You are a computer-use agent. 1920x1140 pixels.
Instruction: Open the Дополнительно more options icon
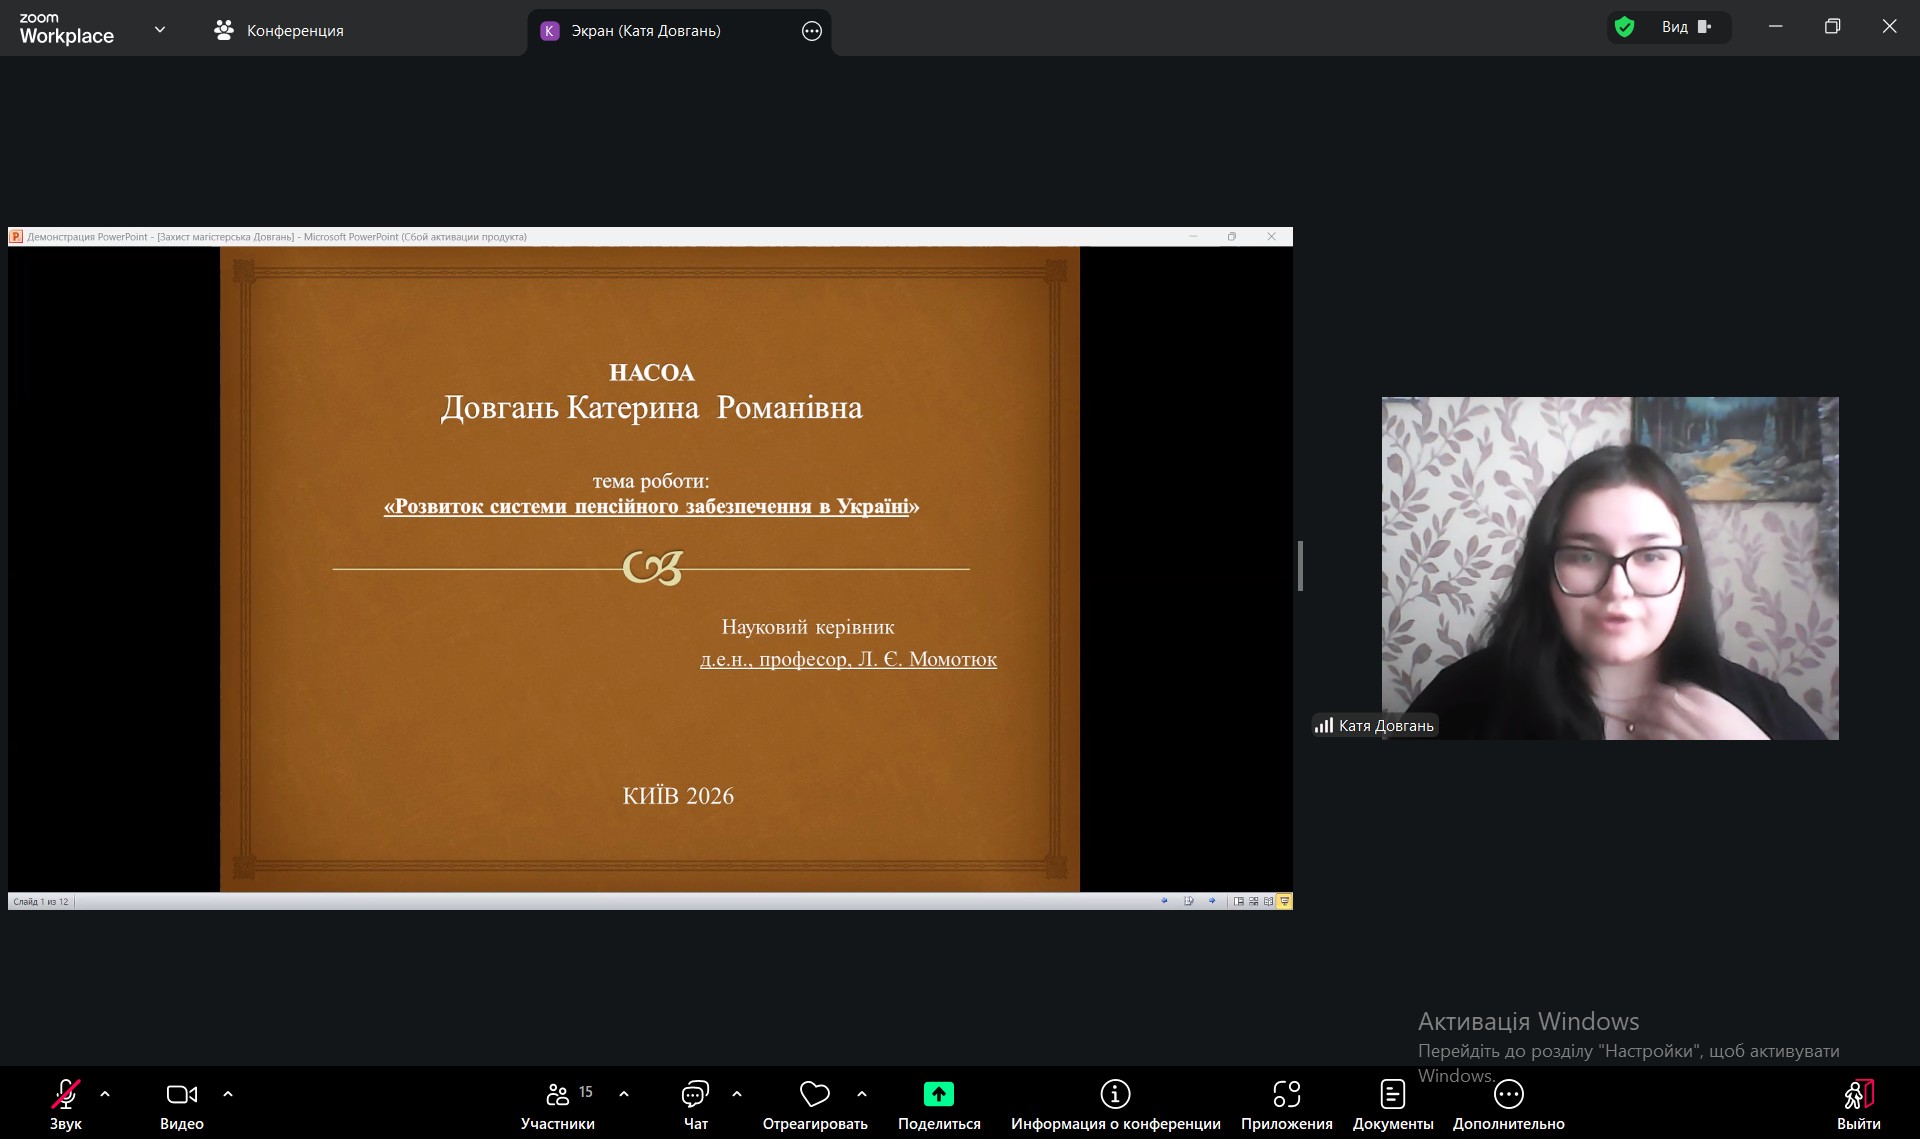click(x=1508, y=1095)
